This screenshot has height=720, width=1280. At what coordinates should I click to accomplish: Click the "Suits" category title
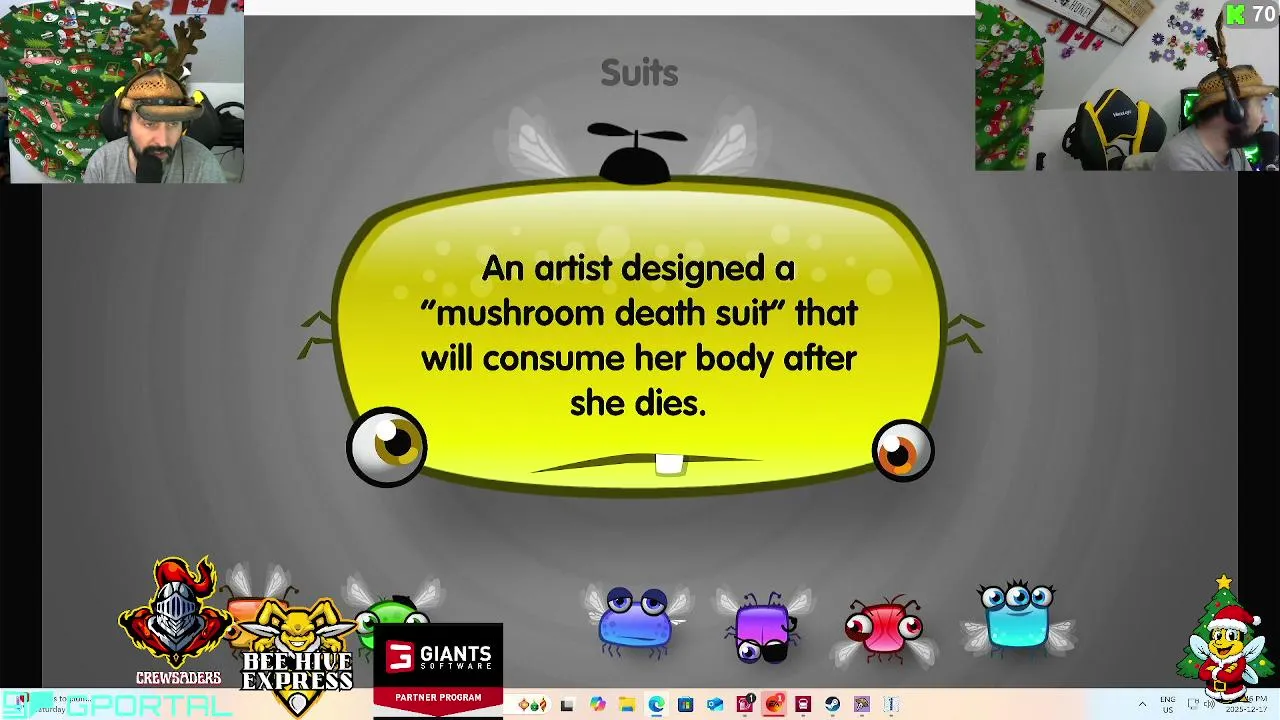pyautogui.click(x=639, y=73)
